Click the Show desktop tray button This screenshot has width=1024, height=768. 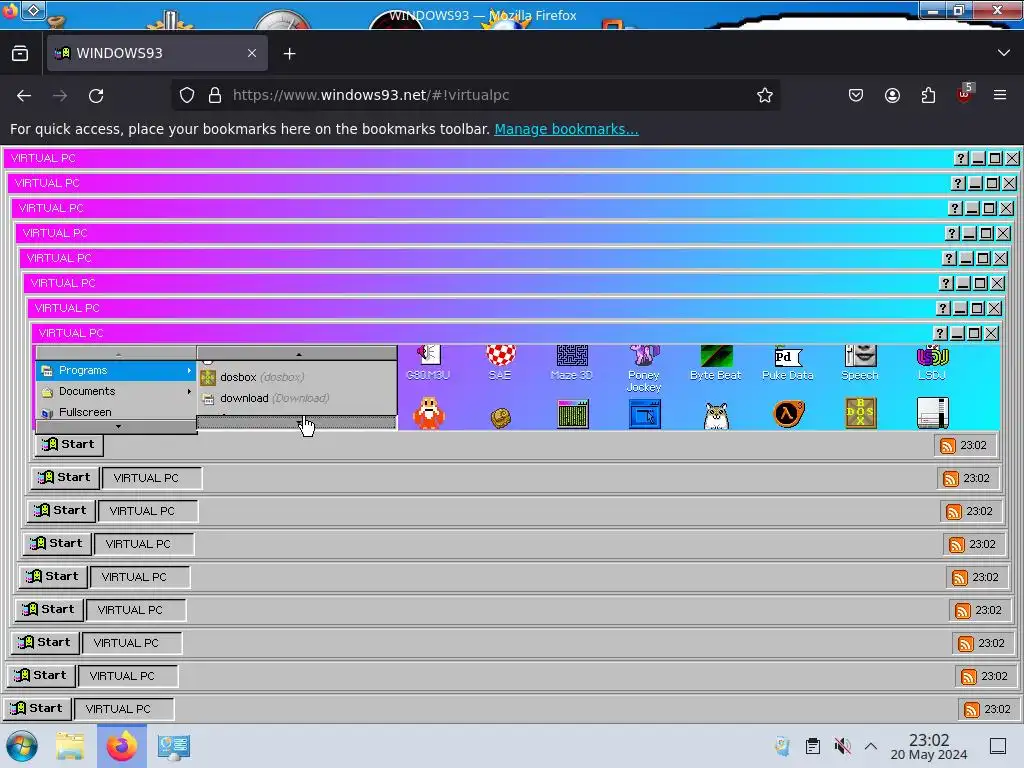(998, 746)
